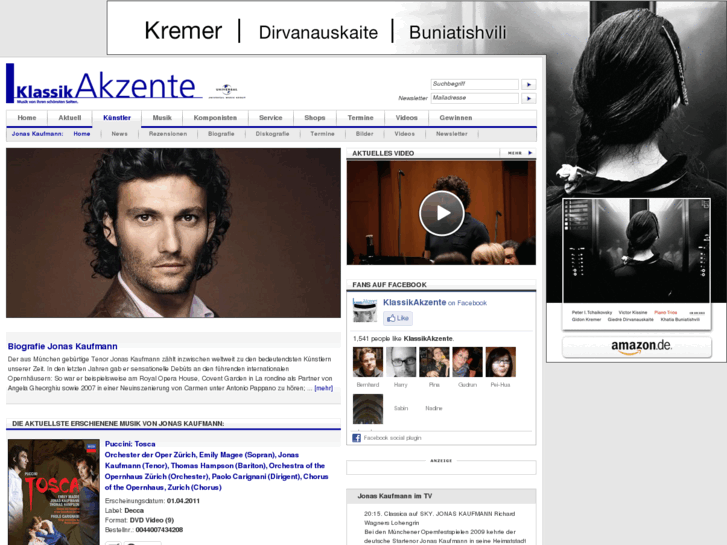Click the KlassikAkzente logo
Viewport: 727px width, 545px height.
pyautogui.click(x=104, y=84)
